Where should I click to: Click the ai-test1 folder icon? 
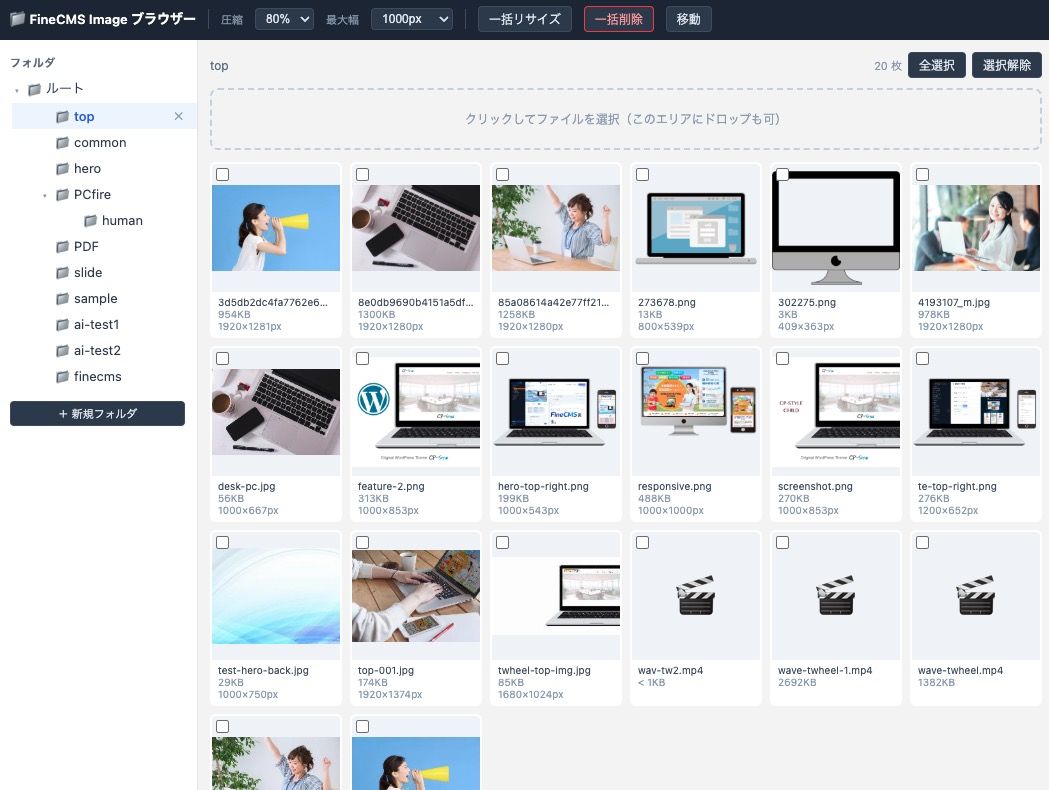(62, 325)
